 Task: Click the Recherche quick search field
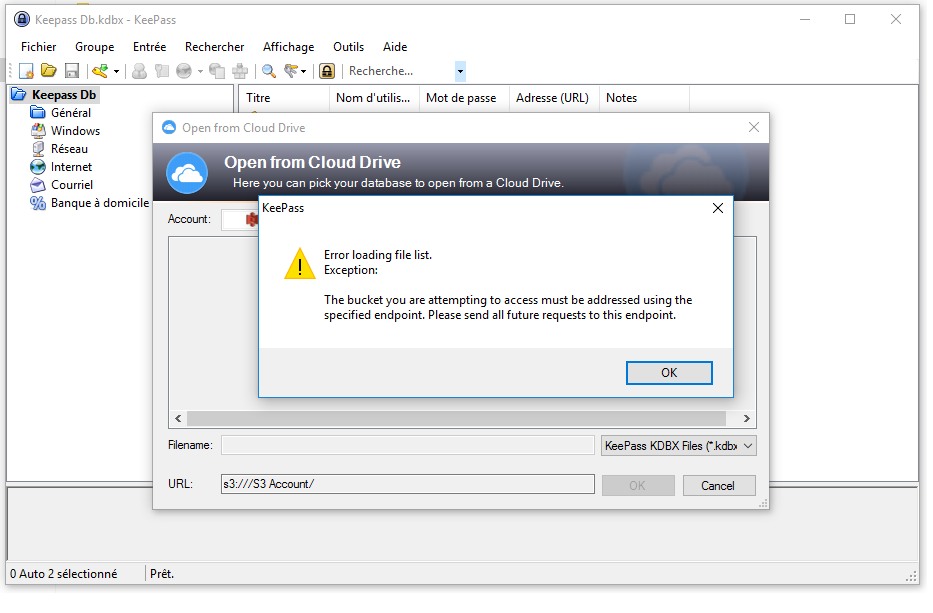(400, 71)
